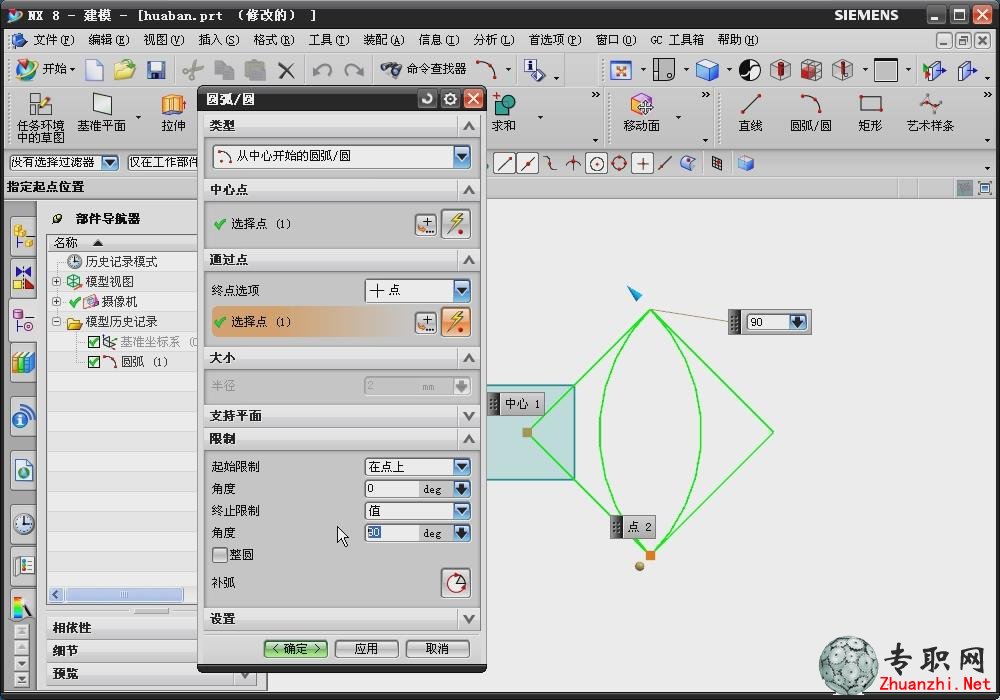The image size is (1000, 700).
Task: Click the on-canvas angle value box
Action: (768, 322)
